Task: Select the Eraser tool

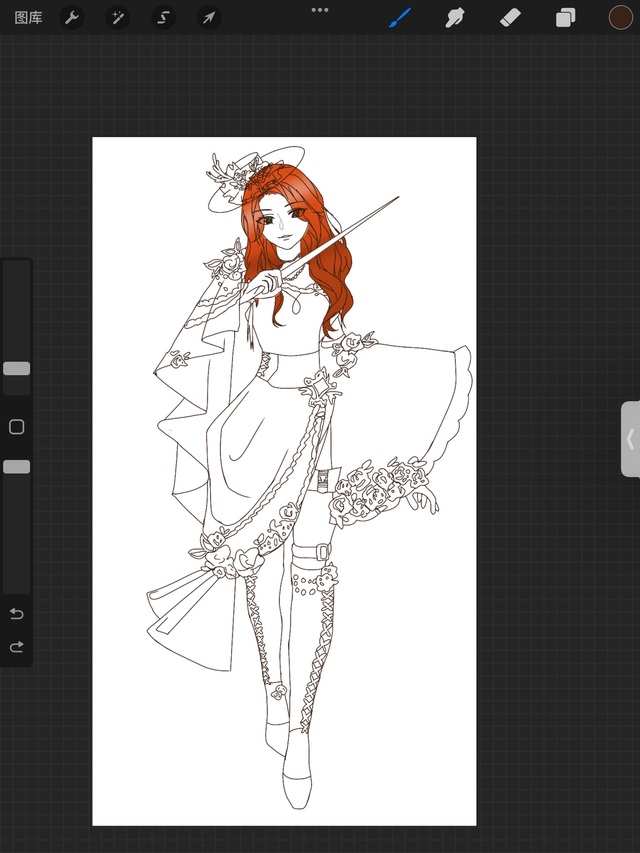Action: pos(510,17)
